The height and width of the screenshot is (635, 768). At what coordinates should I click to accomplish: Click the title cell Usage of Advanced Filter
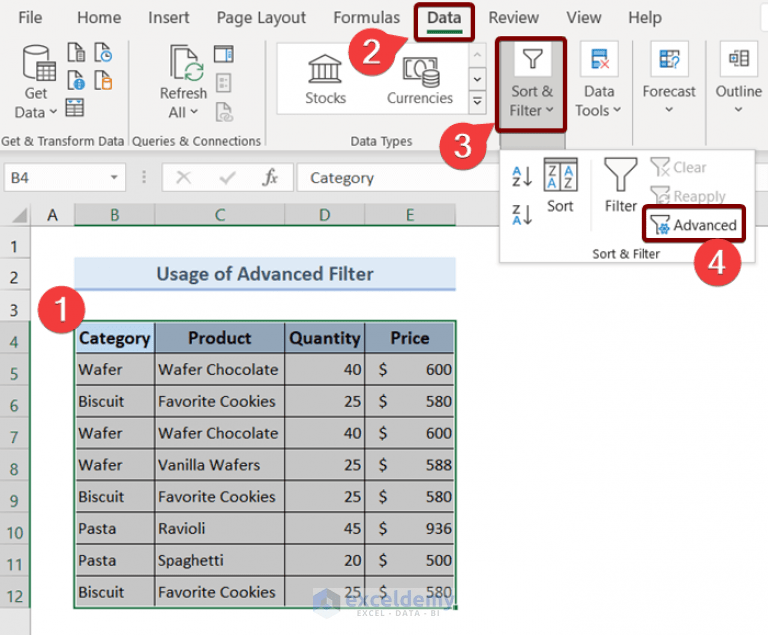coord(265,274)
